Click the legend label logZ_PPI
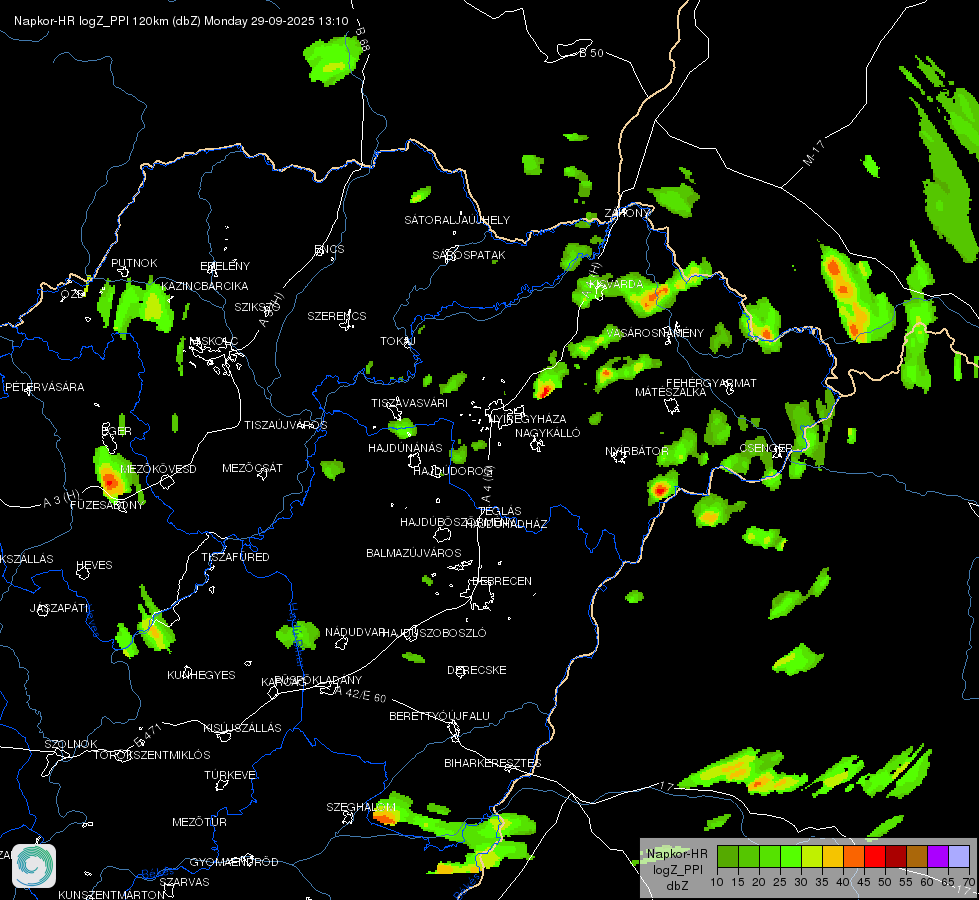Image resolution: width=979 pixels, height=900 pixels. [x=678, y=869]
